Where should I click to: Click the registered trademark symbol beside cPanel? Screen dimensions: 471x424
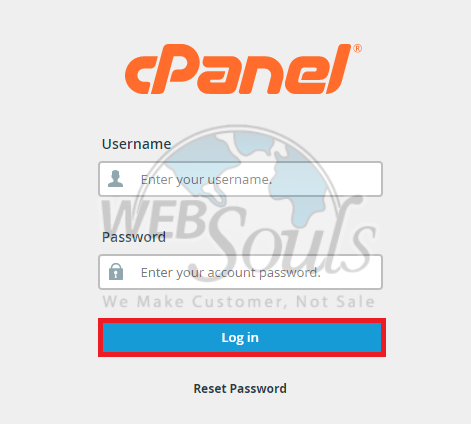(x=357, y=48)
